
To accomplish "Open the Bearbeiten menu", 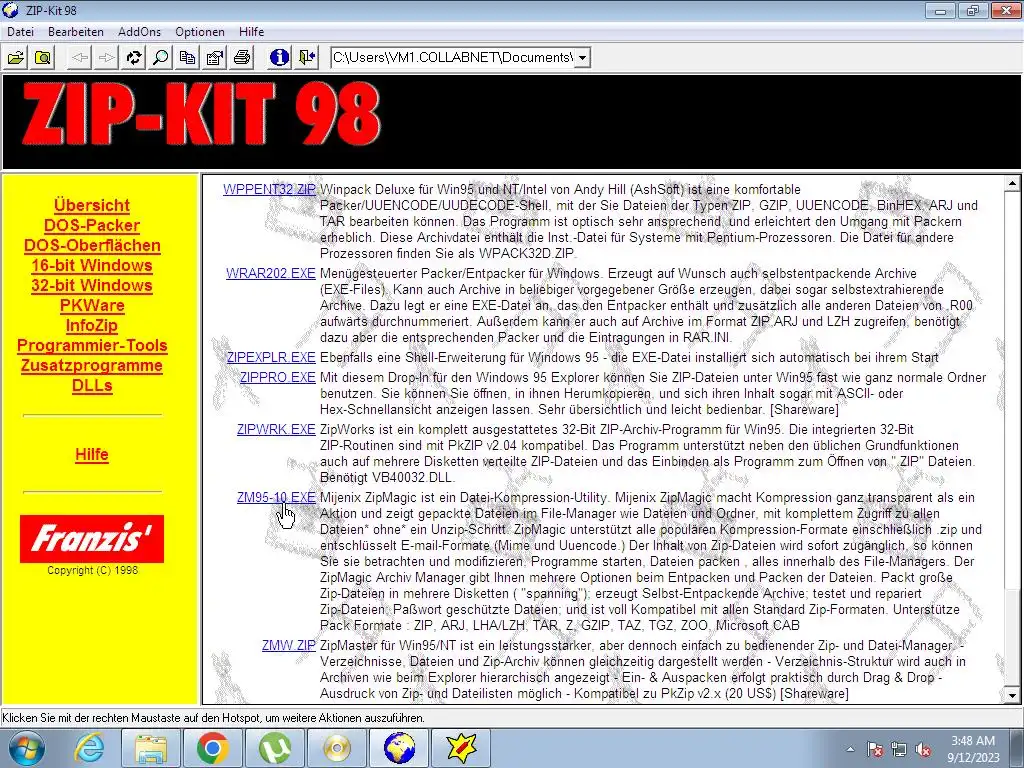I will pos(76,31).
